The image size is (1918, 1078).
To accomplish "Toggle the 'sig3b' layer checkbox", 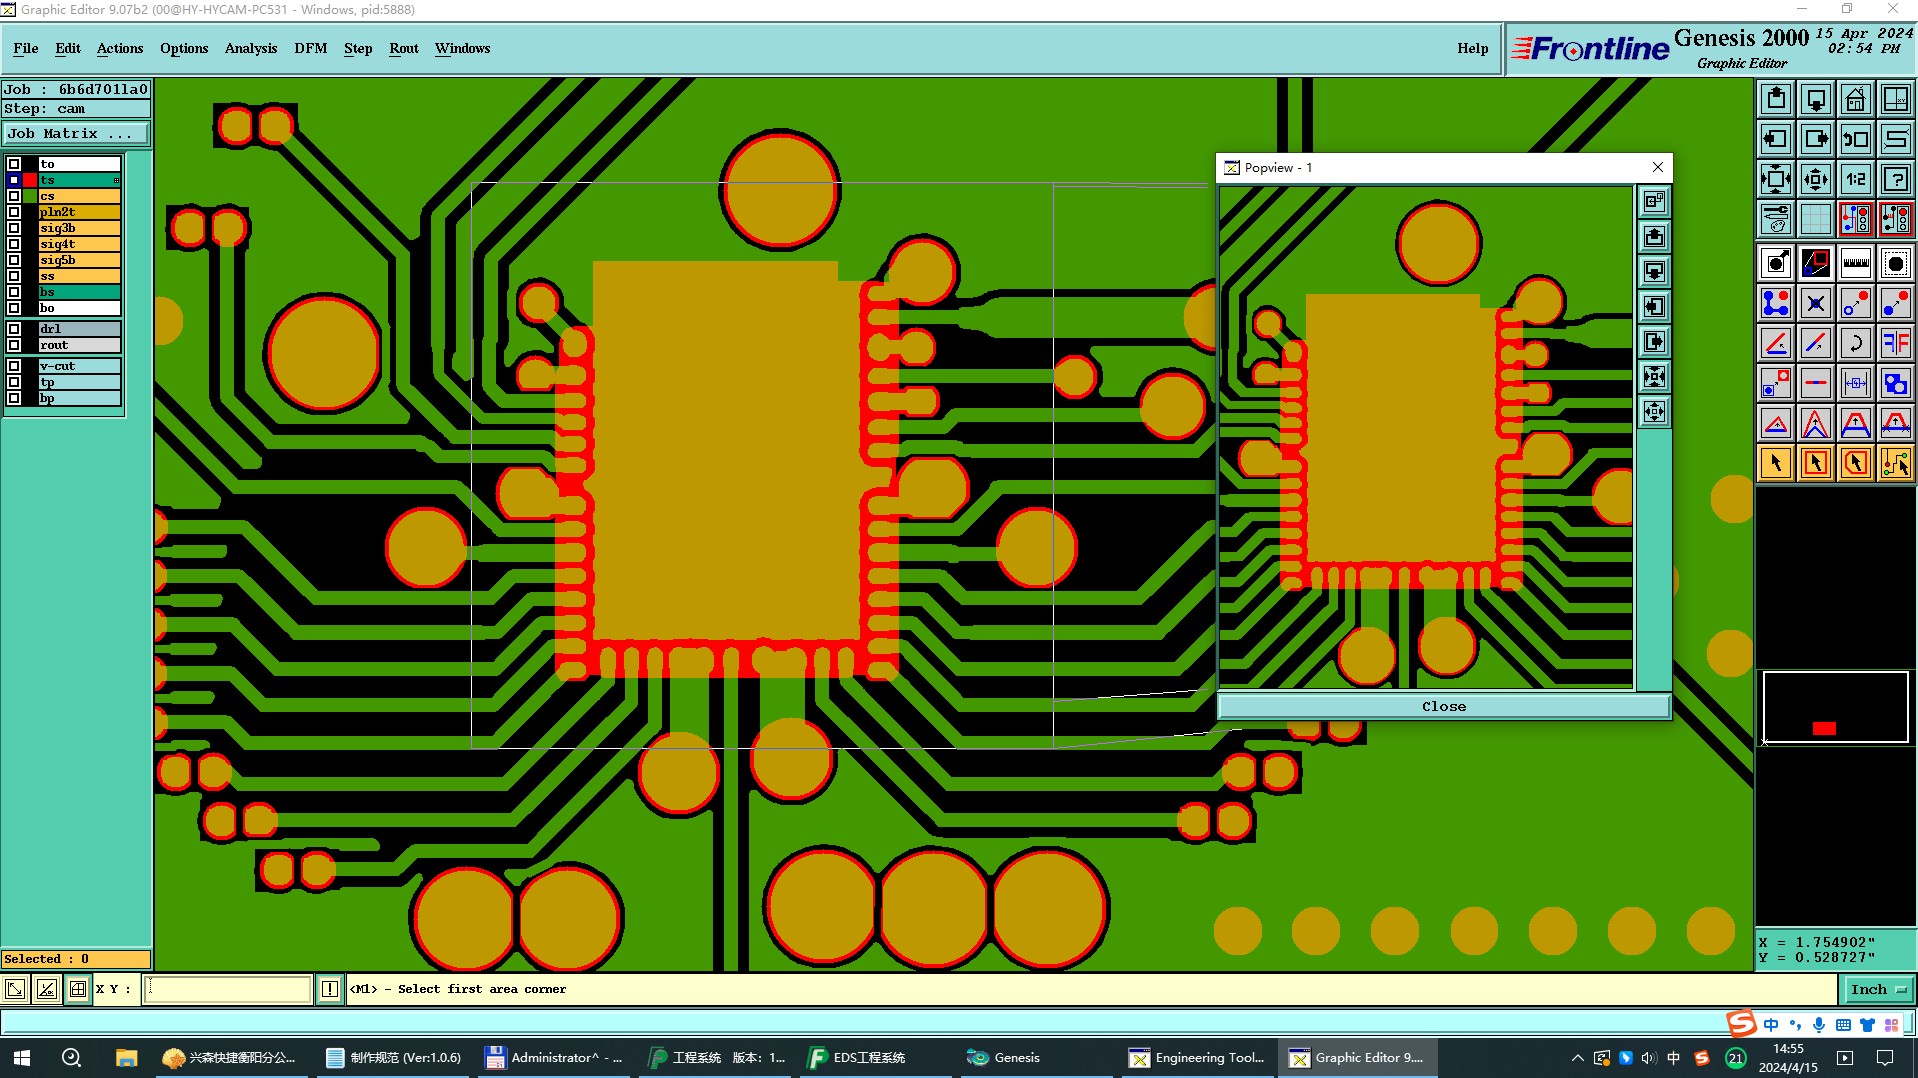I will pos(14,228).
